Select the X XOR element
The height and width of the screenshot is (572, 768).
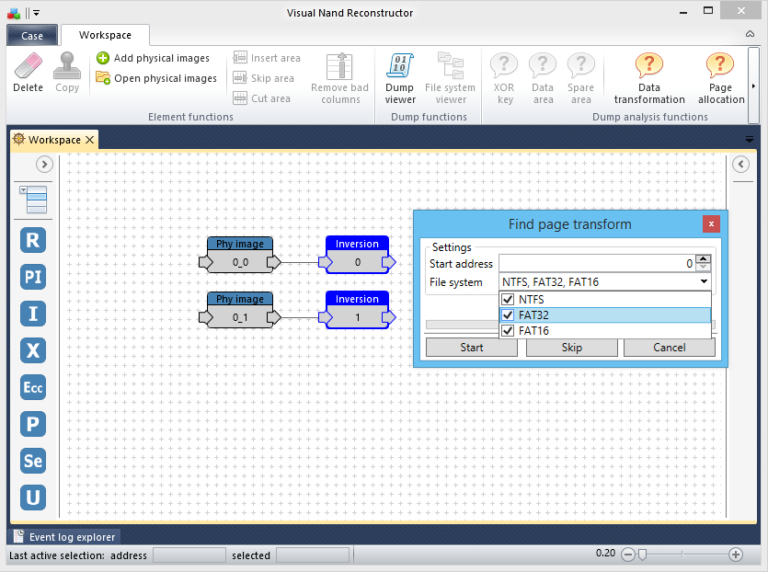33,351
